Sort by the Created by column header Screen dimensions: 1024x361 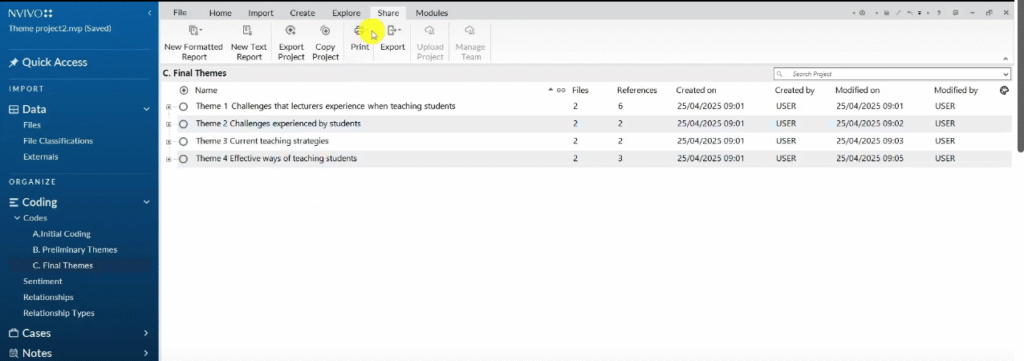pyautogui.click(x=794, y=91)
